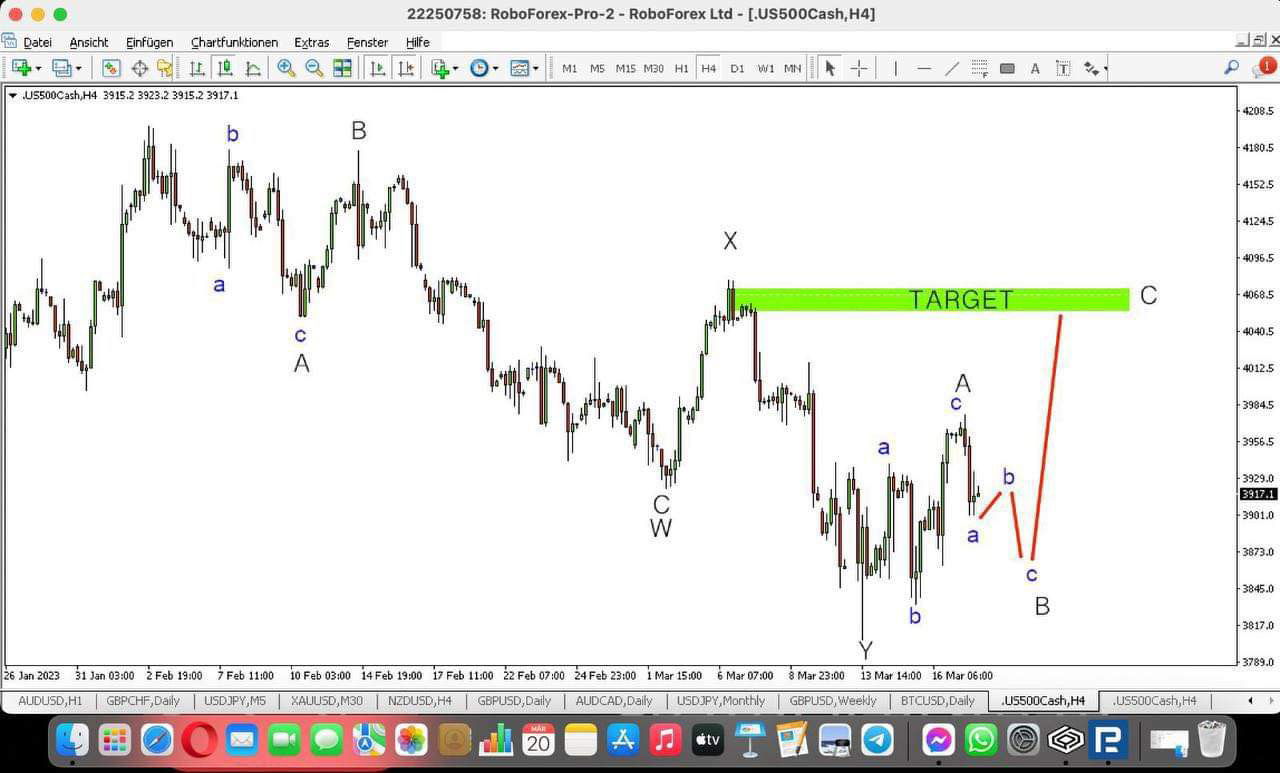The image size is (1280, 773).
Task: Expand the chart templates dropdown
Action: point(536,68)
